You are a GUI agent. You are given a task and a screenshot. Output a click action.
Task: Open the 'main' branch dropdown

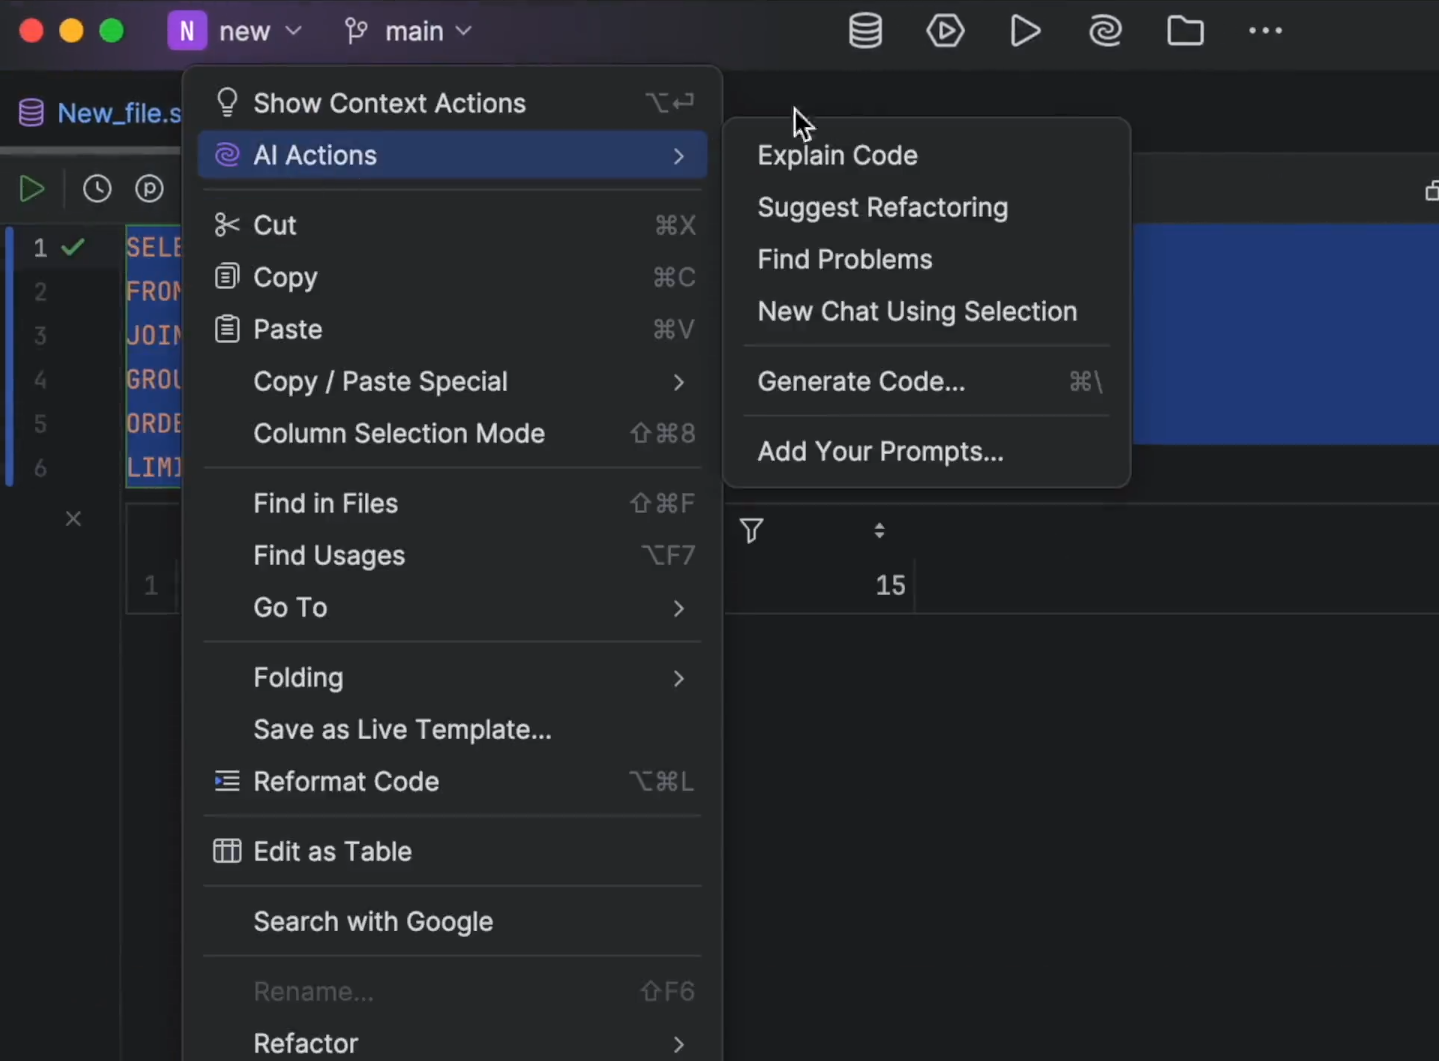(408, 31)
